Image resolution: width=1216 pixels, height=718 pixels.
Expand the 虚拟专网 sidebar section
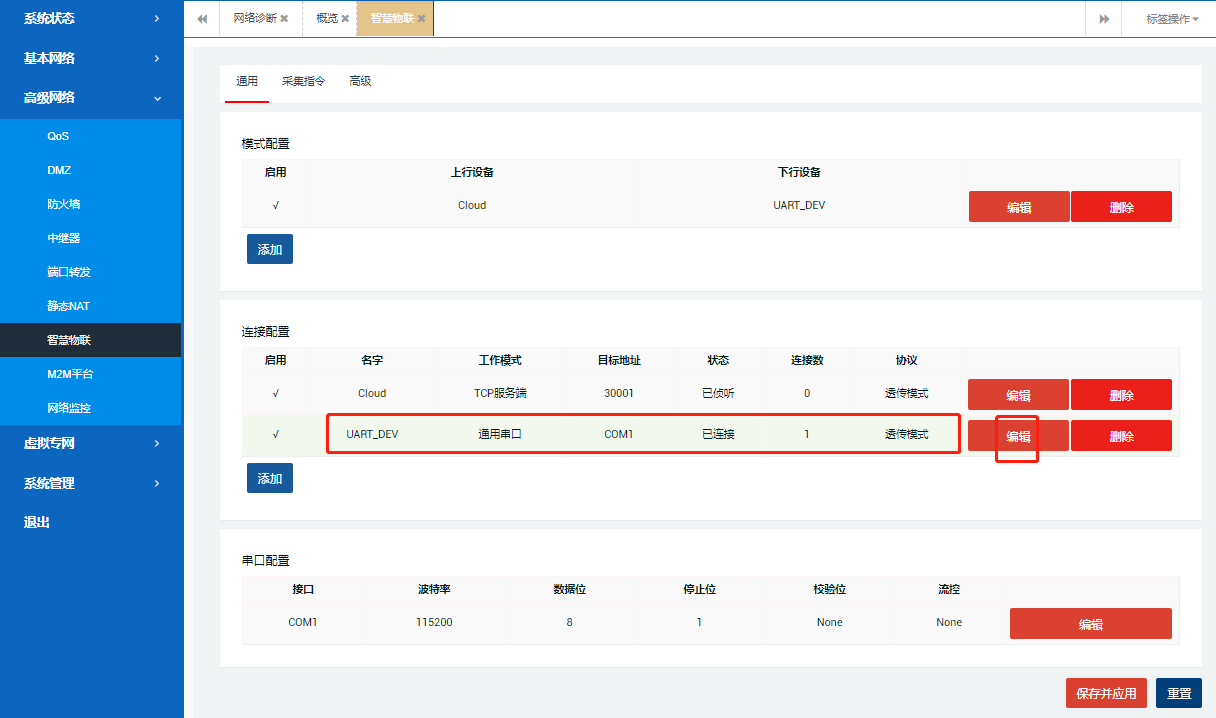click(x=92, y=443)
